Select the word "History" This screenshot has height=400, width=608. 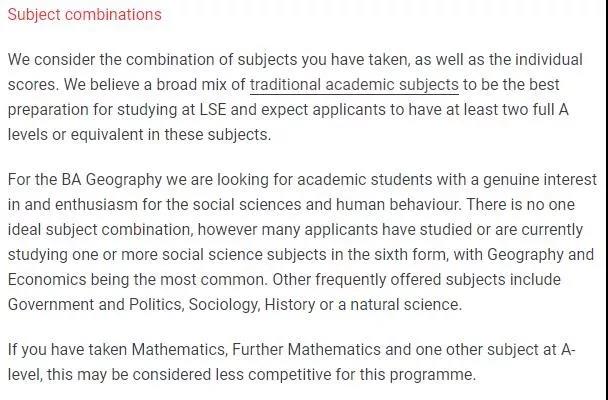290,305
